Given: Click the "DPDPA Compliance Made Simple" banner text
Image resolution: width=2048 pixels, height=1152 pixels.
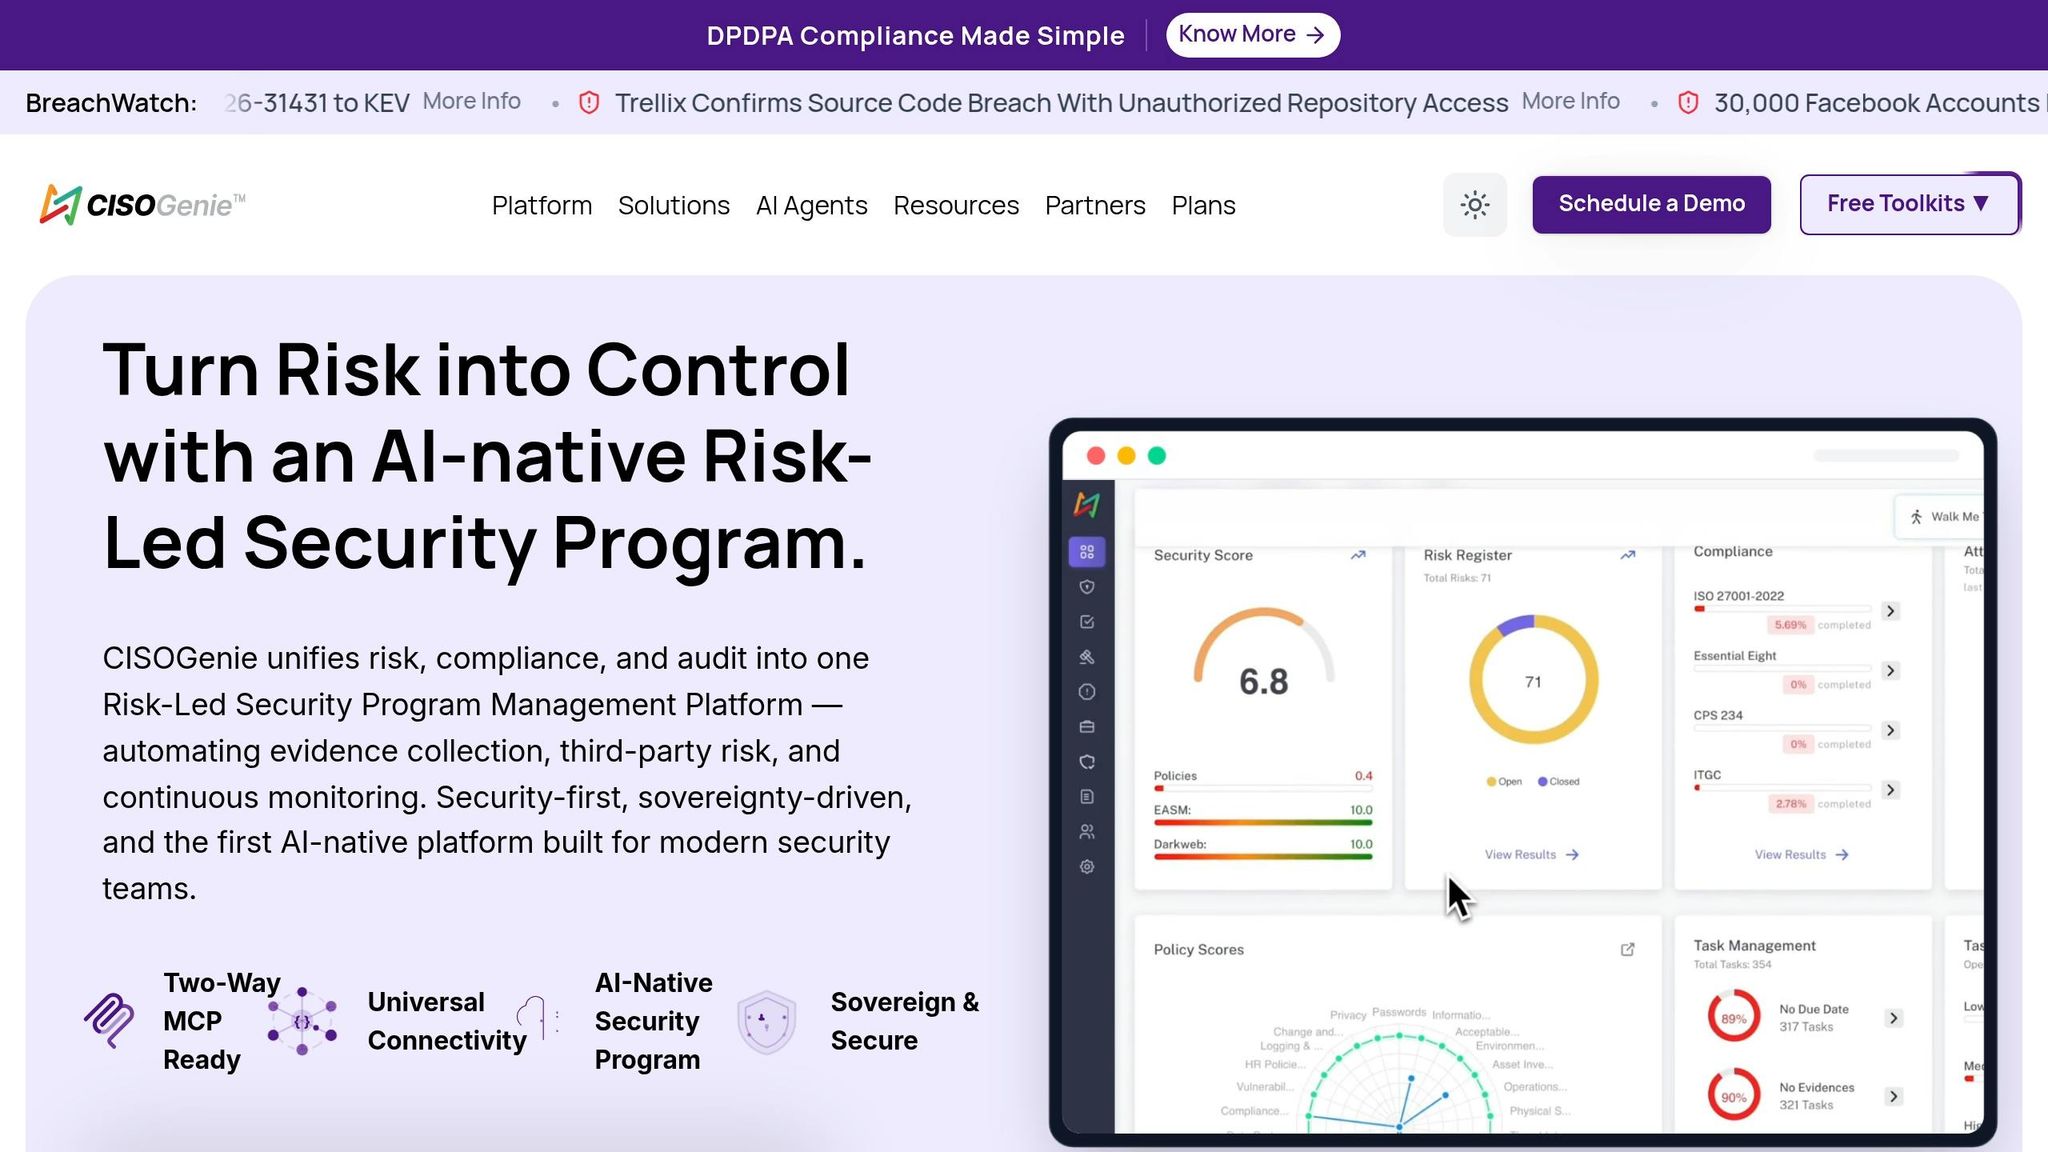Looking at the screenshot, I should 915,36.
